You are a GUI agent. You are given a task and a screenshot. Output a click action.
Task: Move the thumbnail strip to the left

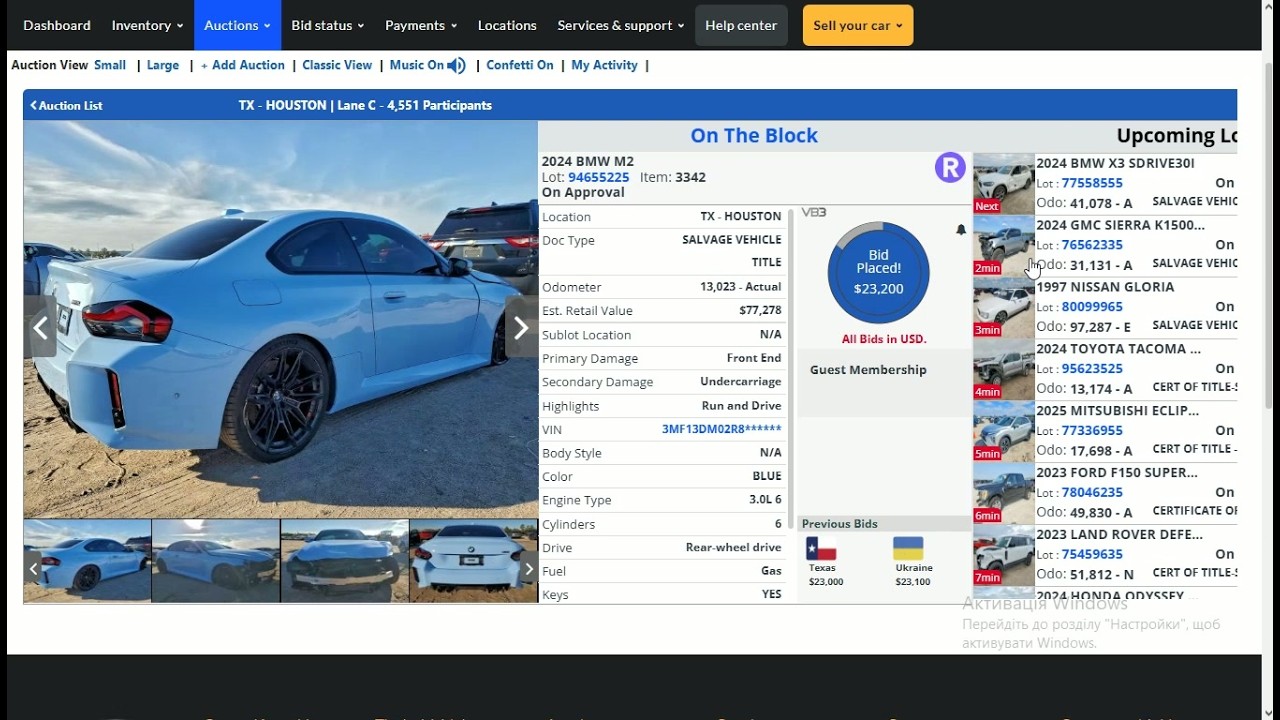point(33,569)
